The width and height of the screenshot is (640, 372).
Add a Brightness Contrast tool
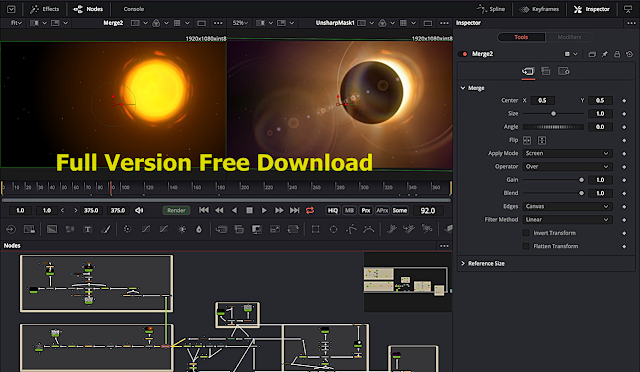[182, 229]
